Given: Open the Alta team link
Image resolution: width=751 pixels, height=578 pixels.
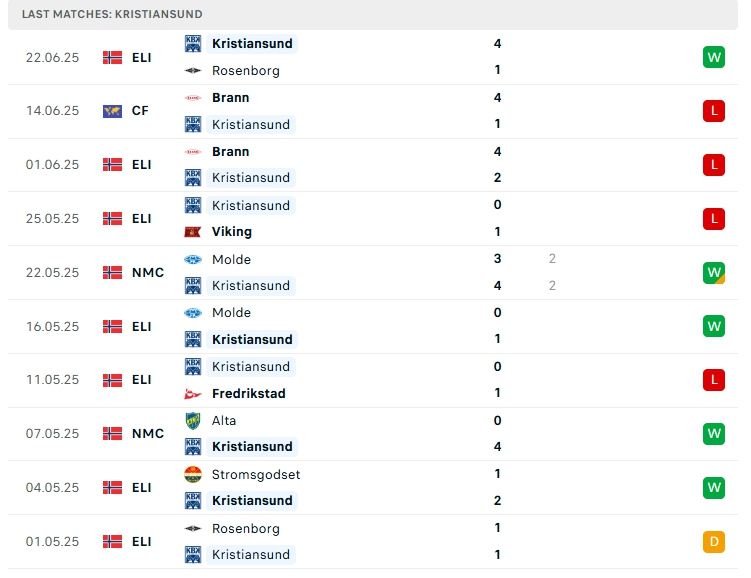Looking at the screenshot, I should 224,421.
